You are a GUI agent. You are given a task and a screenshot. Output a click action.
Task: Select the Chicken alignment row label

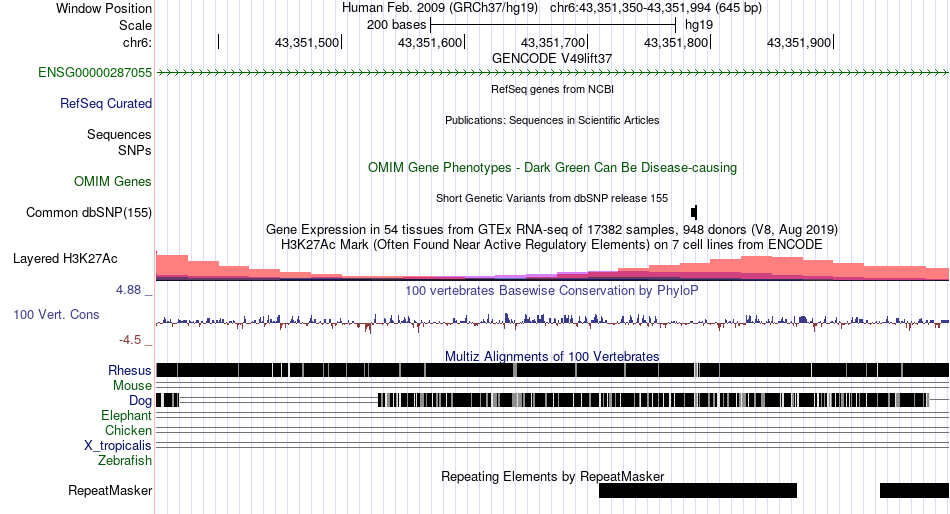(x=128, y=430)
